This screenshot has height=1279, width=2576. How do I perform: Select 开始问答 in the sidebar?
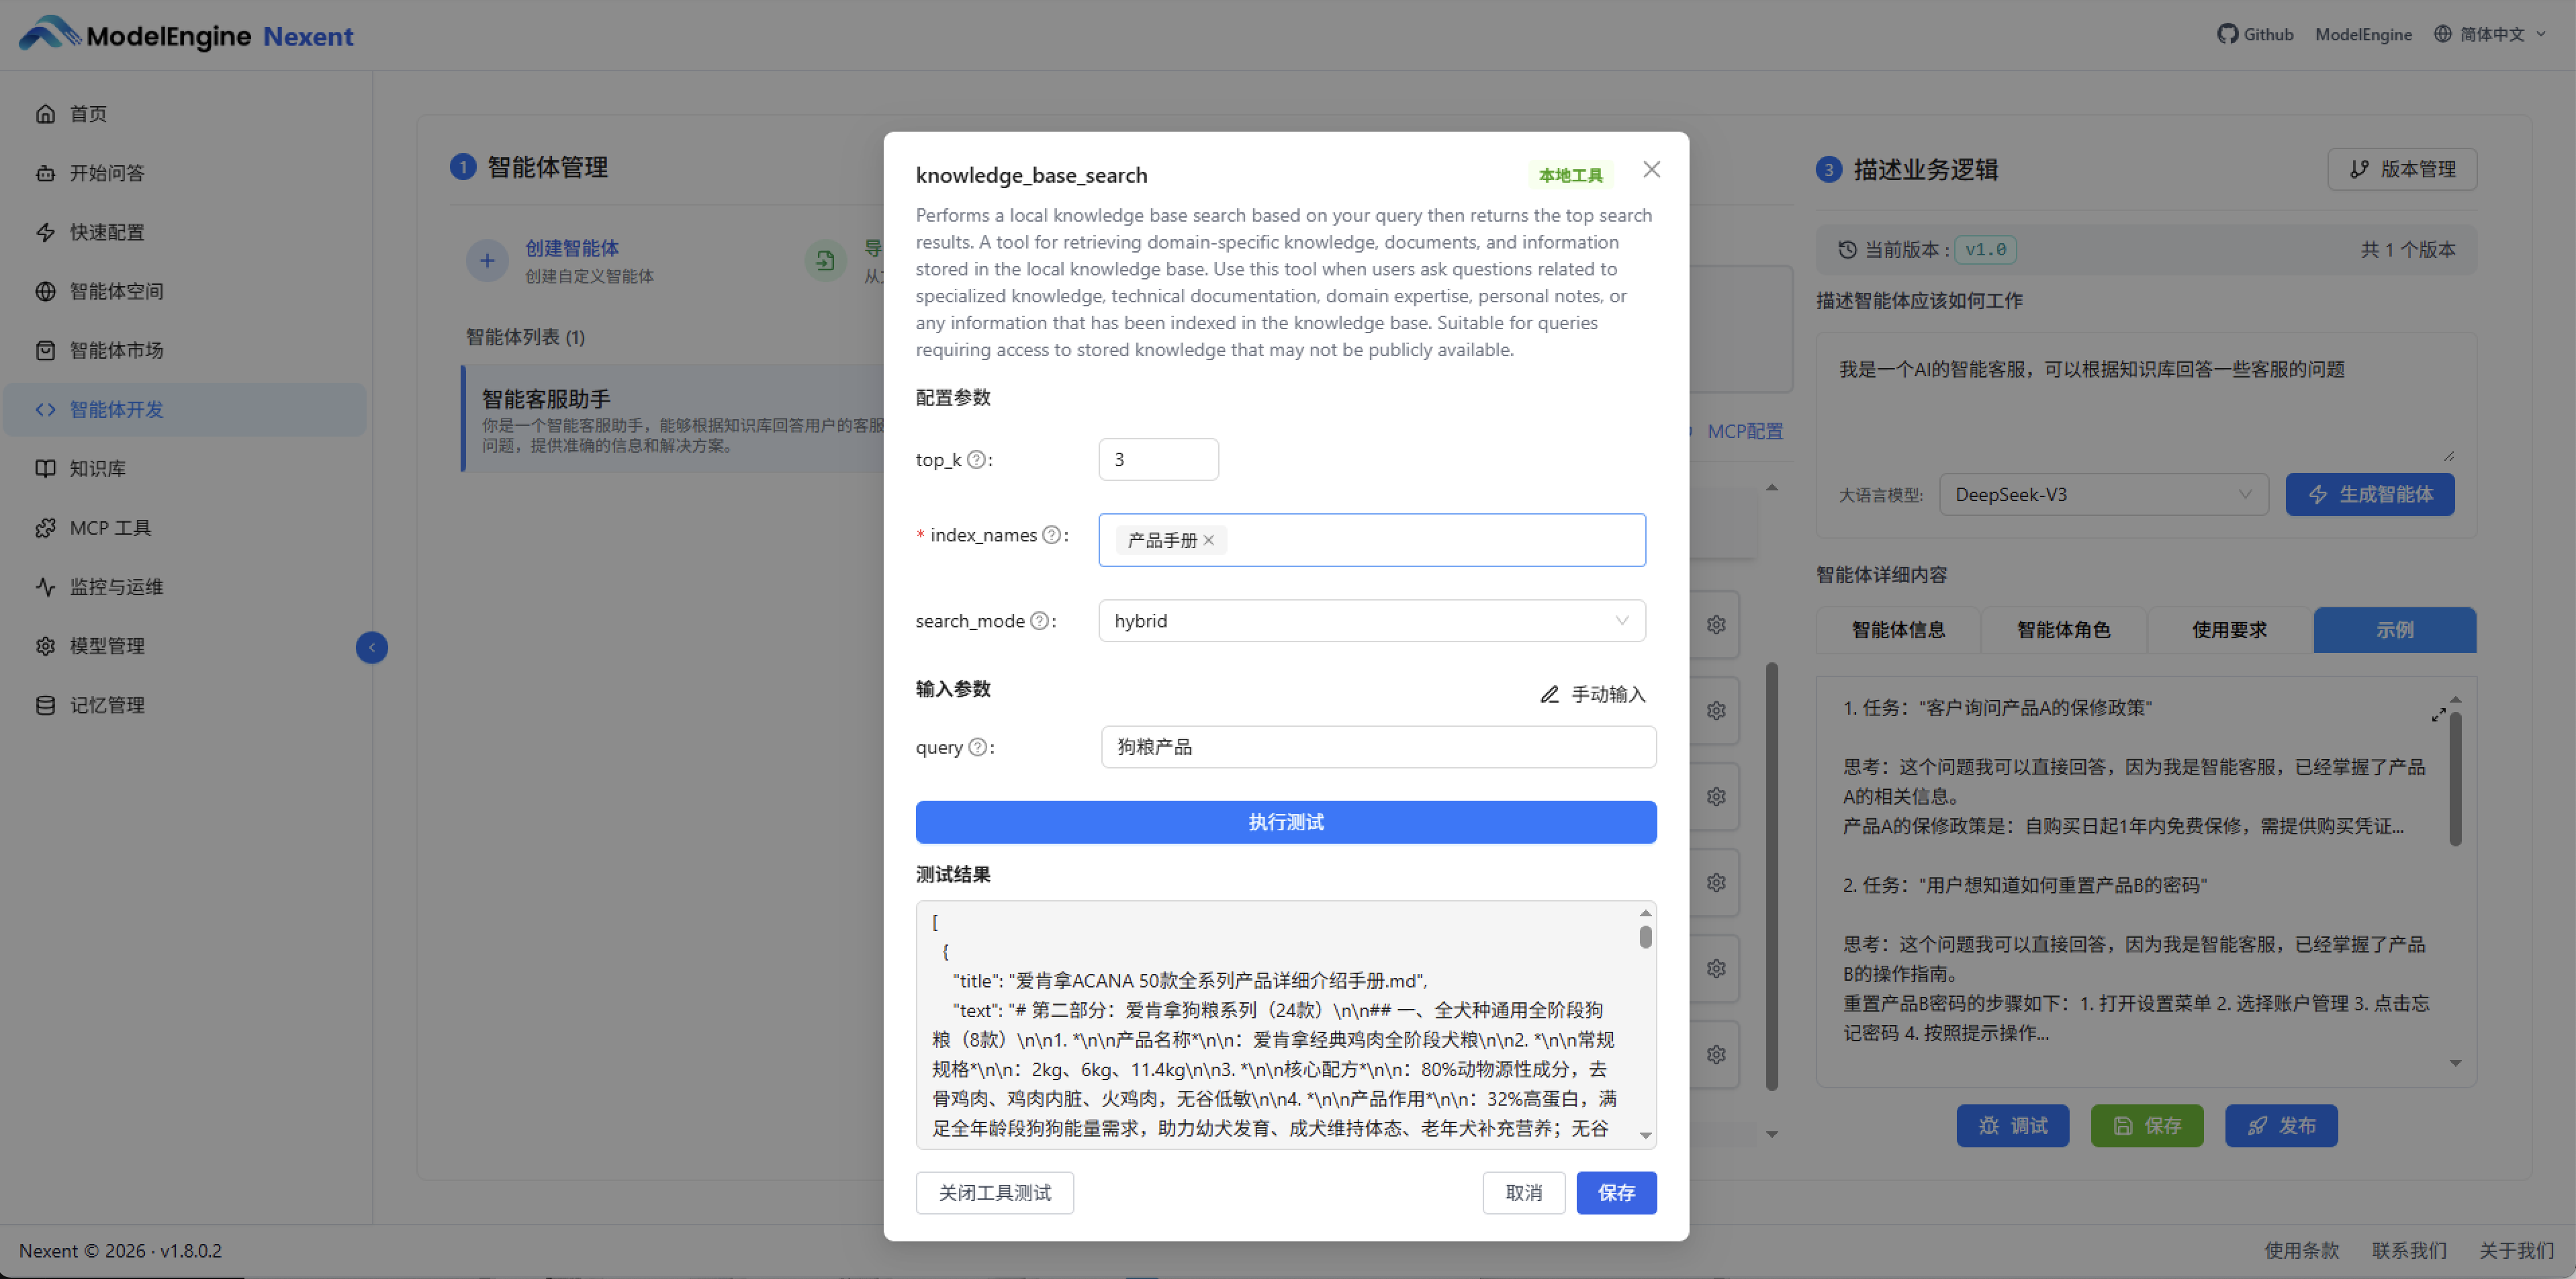click(105, 172)
